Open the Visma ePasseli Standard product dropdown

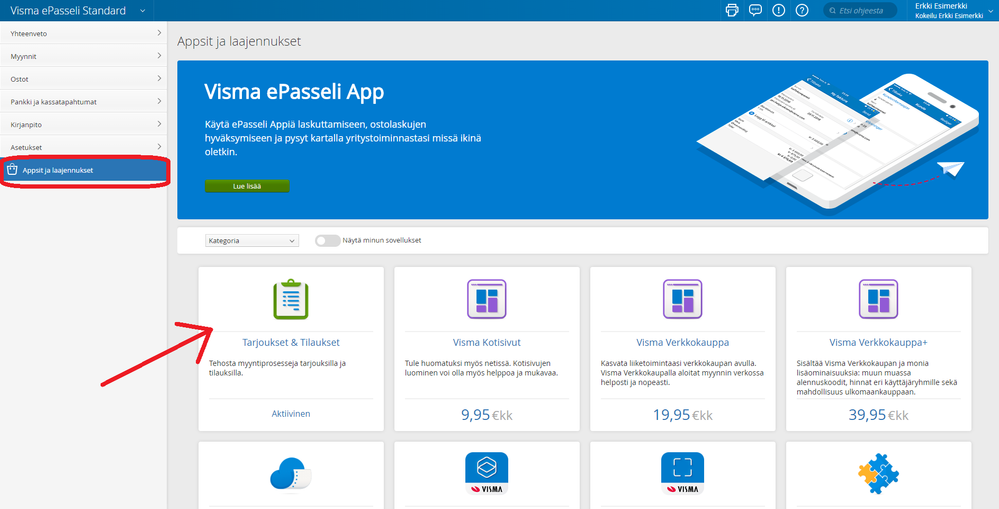pos(78,11)
